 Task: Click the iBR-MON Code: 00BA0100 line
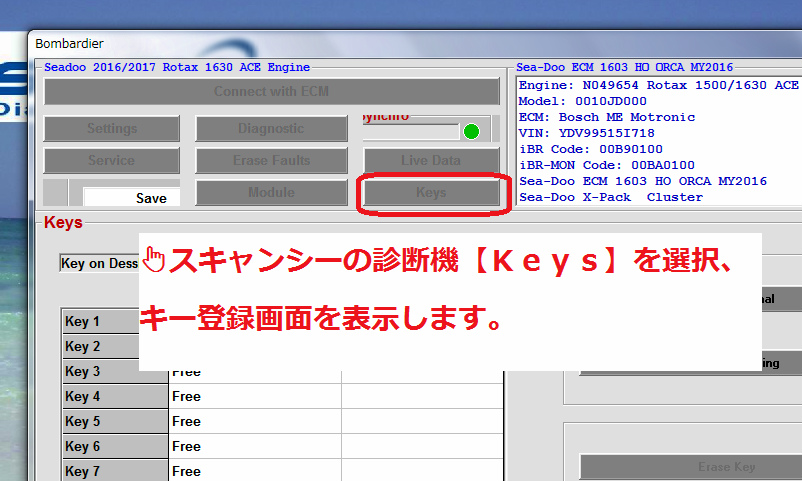(607, 165)
